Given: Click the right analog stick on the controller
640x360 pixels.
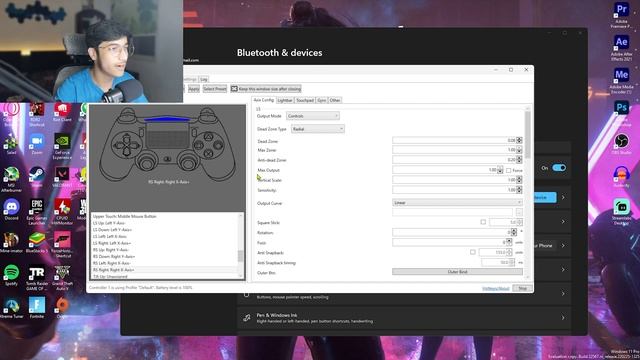Looking at the screenshot, I should (x=188, y=162).
